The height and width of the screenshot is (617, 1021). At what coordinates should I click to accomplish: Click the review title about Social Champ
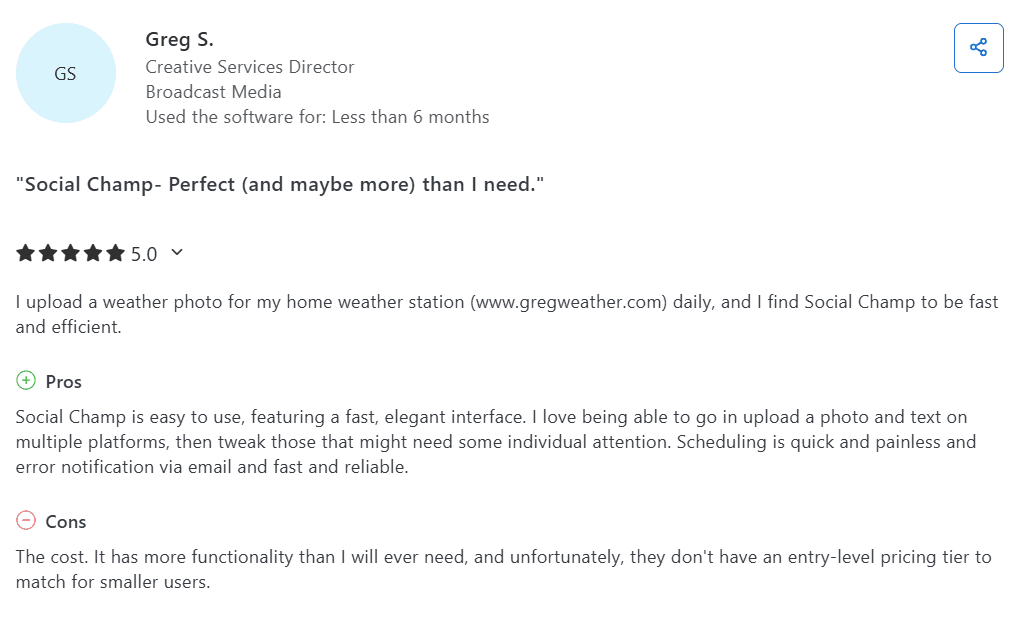(x=280, y=185)
